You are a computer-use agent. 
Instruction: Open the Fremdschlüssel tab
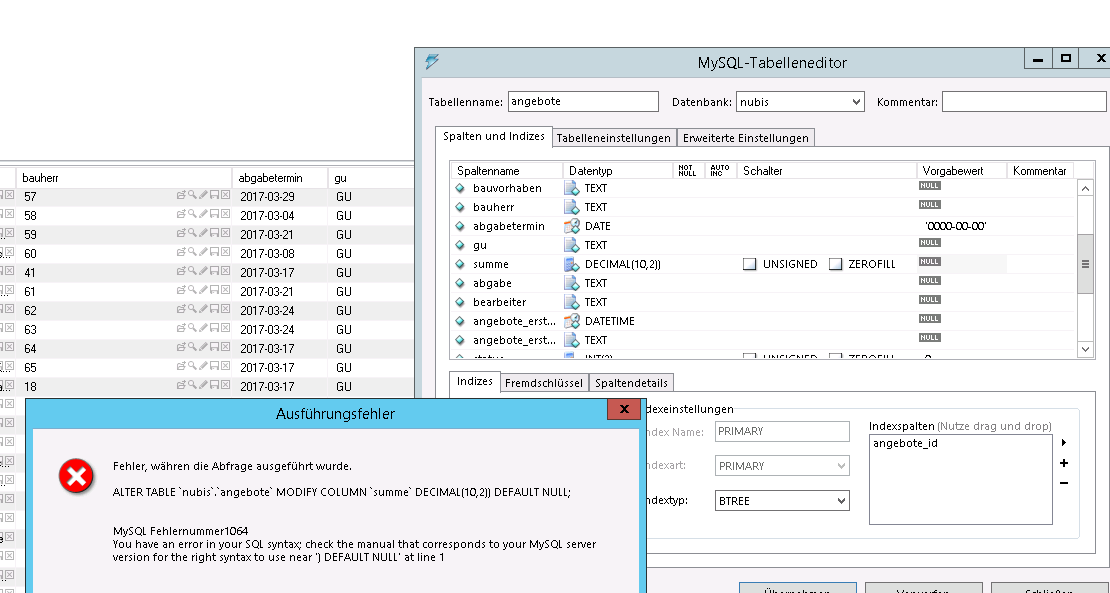(x=543, y=383)
